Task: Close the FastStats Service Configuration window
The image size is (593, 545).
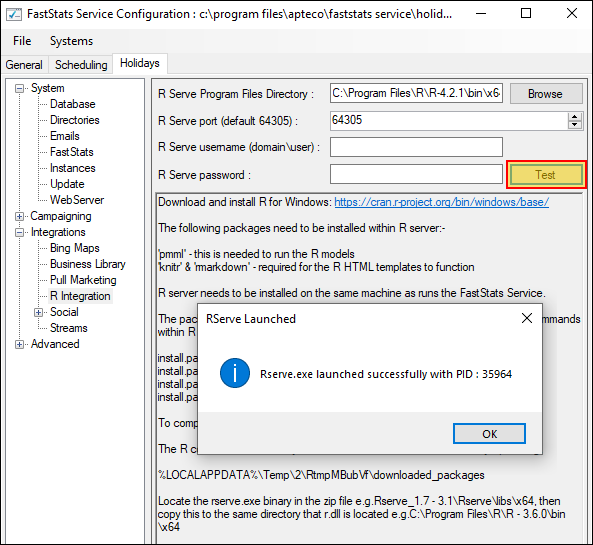Action: 572,14
